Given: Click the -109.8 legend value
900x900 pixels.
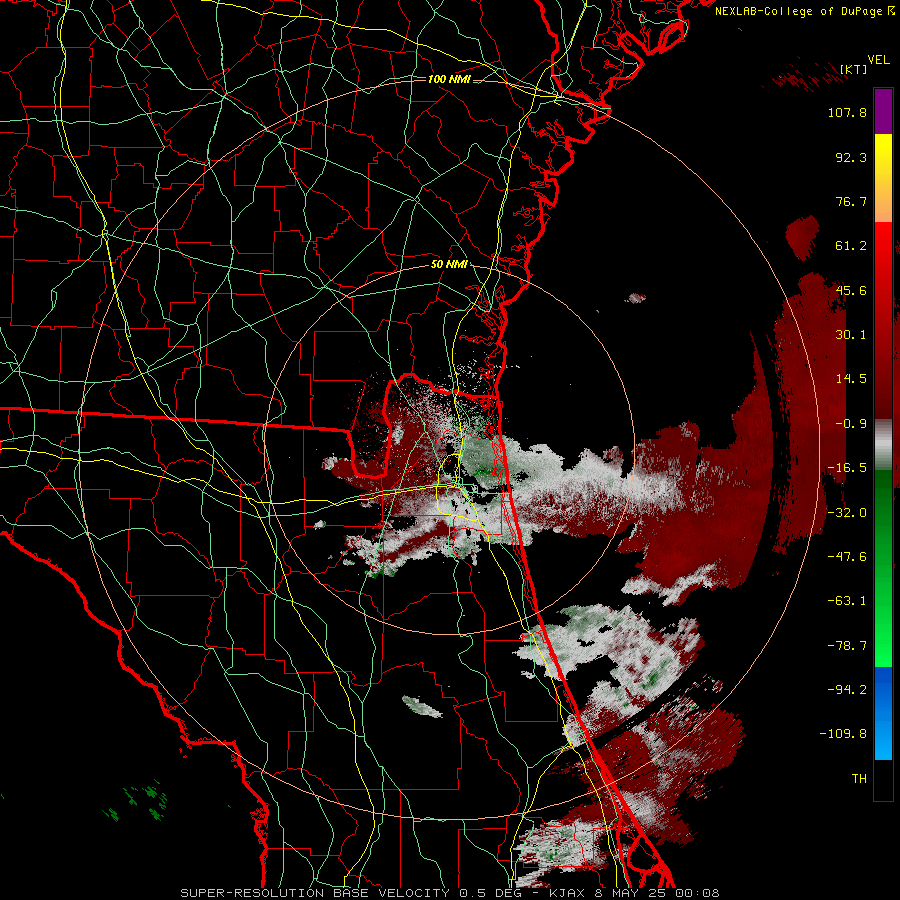Looking at the screenshot, I should [x=843, y=734].
